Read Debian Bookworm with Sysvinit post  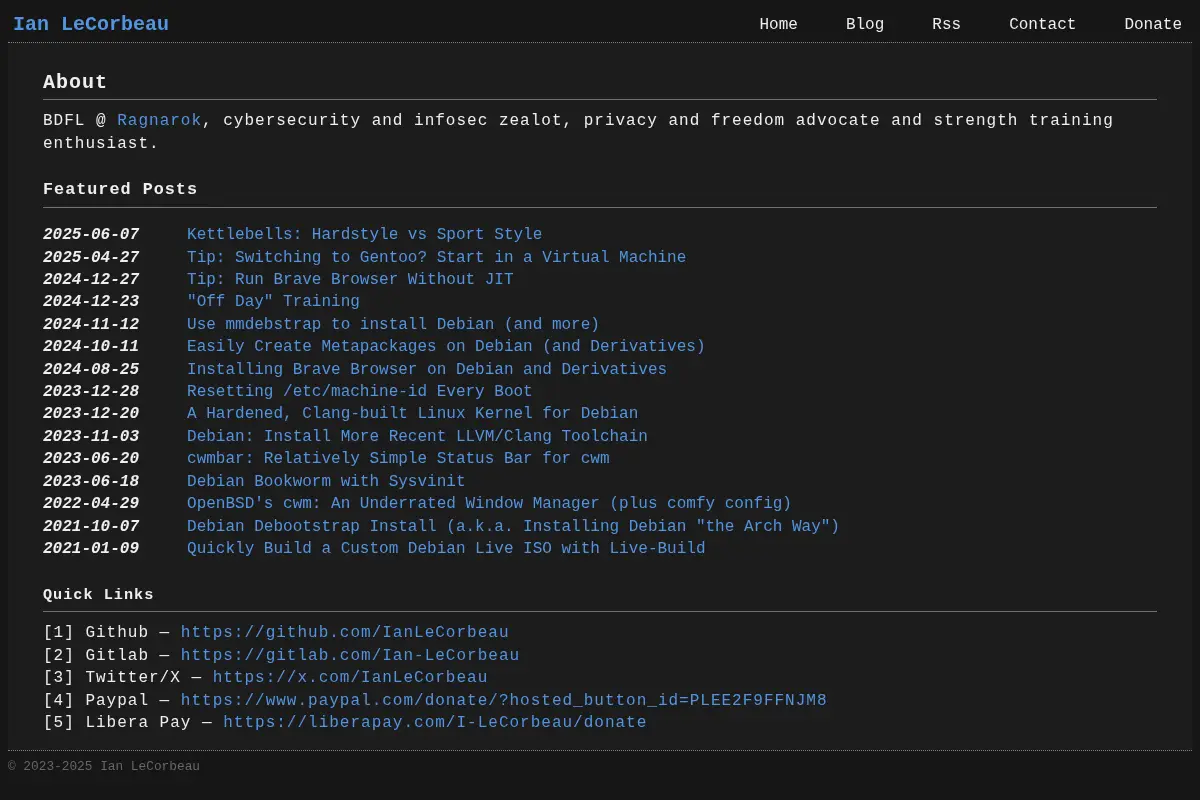click(x=326, y=481)
